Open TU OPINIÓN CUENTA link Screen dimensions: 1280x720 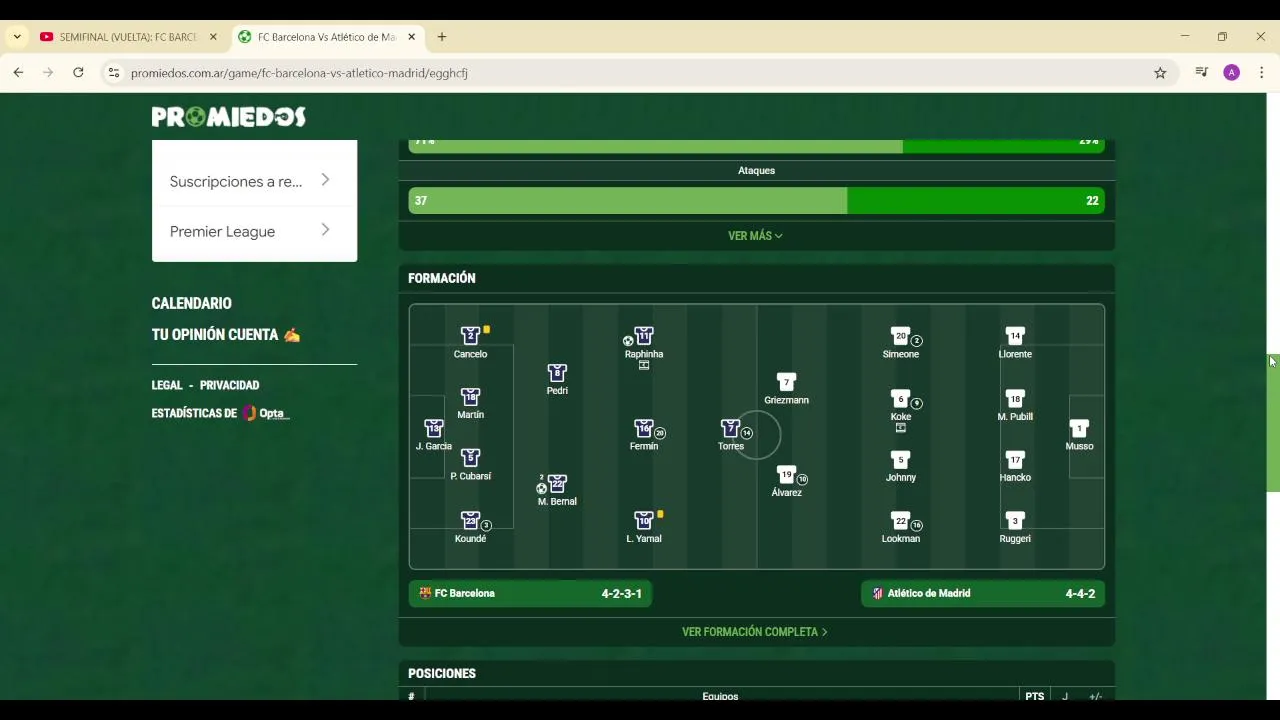pyautogui.click(x=226, y=335)
